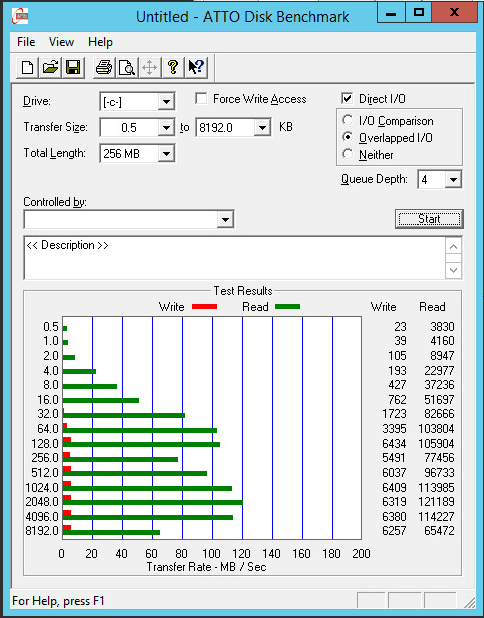The width and height of the screenshot is (484, 618).
Task: Save results with the floppy disk icon
Action: (73, 67)
